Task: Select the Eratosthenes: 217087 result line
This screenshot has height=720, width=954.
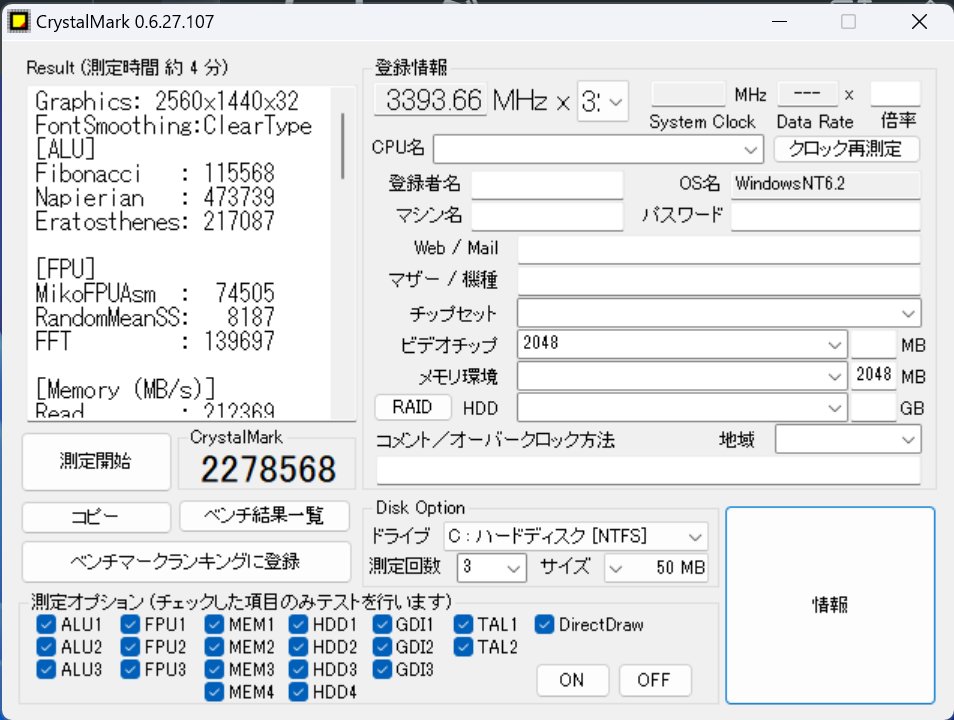Action: 155,222
